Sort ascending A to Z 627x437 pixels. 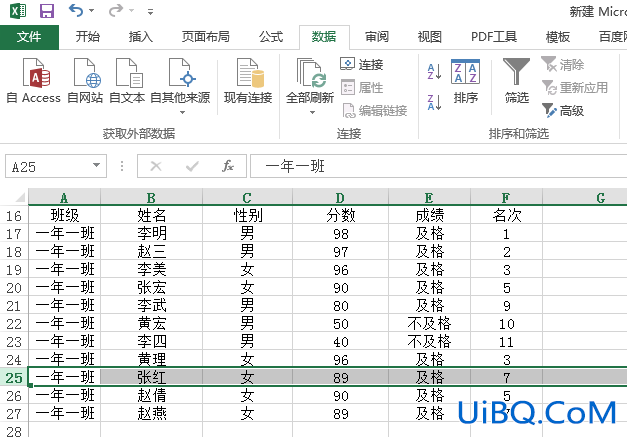tap(434, 72)
